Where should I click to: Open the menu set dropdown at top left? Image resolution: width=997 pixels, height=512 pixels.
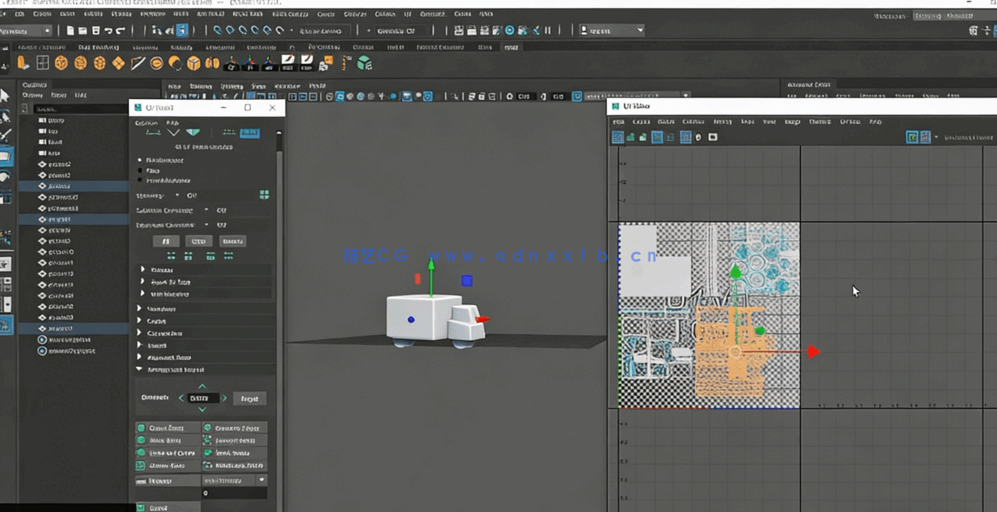pos(26,31)
